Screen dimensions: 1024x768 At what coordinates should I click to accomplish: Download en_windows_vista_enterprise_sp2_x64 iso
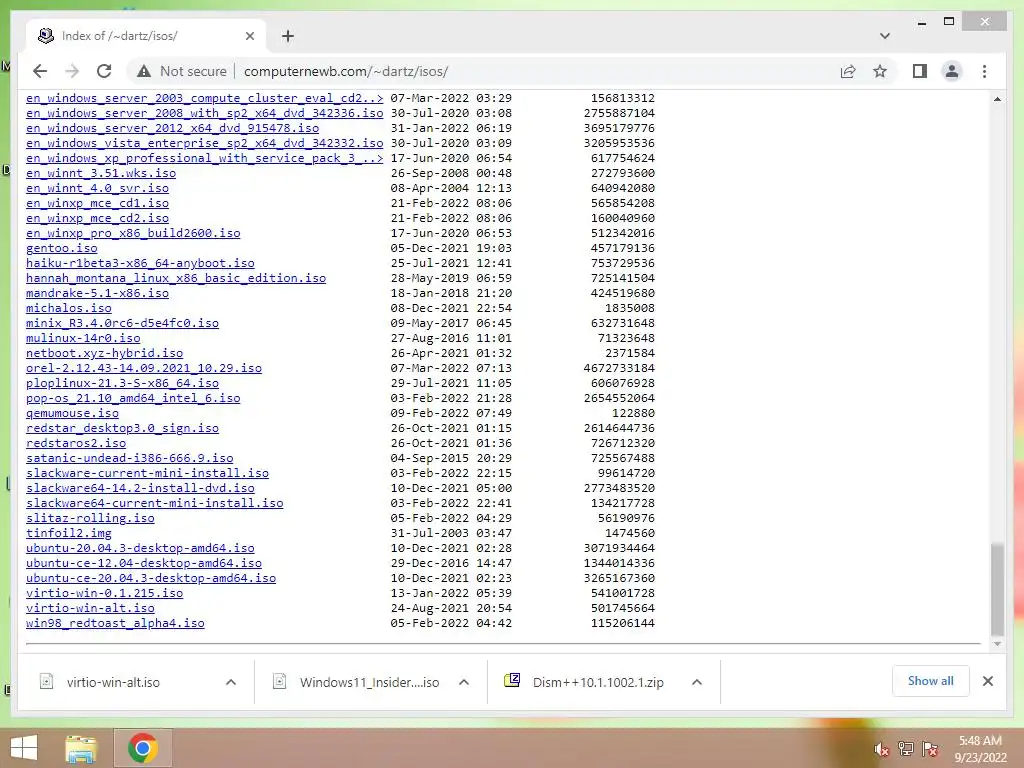[204, 143]
